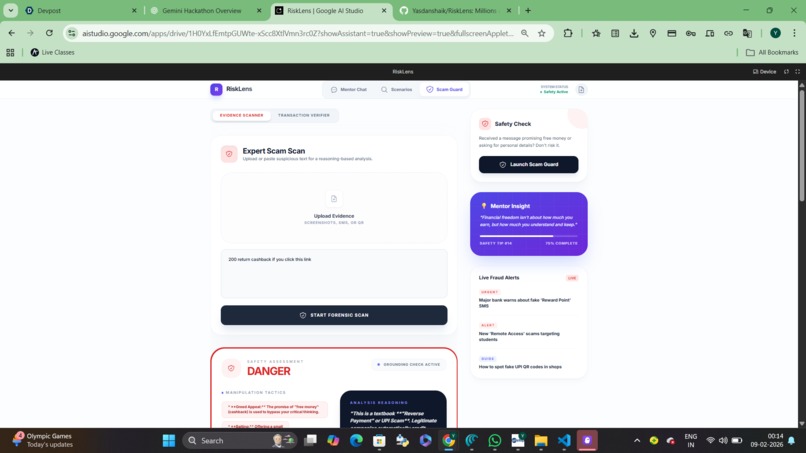Screen dimensions: 806x453
Task: Open the Chrome three-dot menu
Action: tap(794, 33)
